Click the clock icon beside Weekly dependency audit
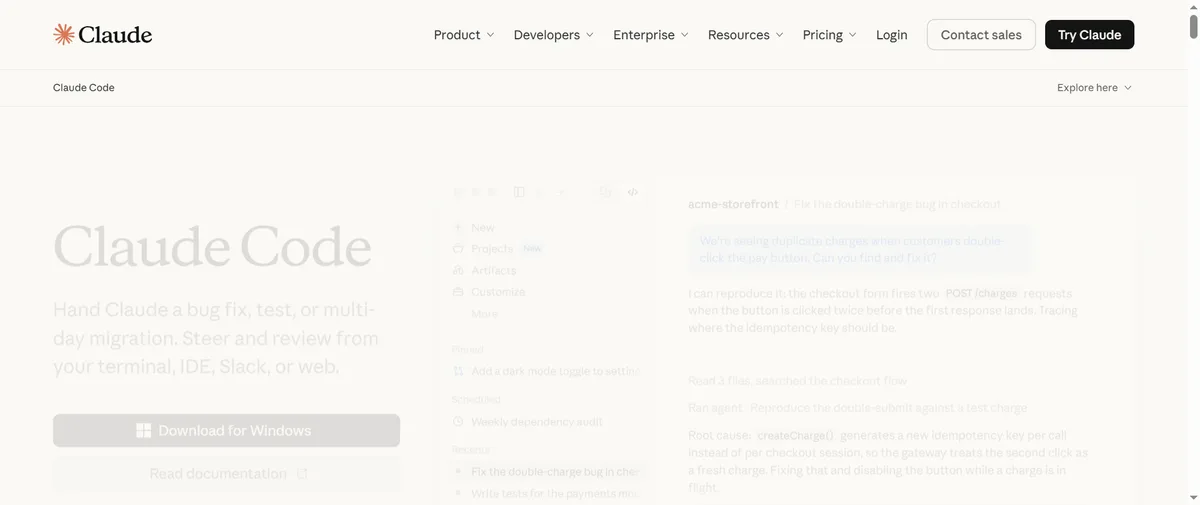 coord(458,422)
